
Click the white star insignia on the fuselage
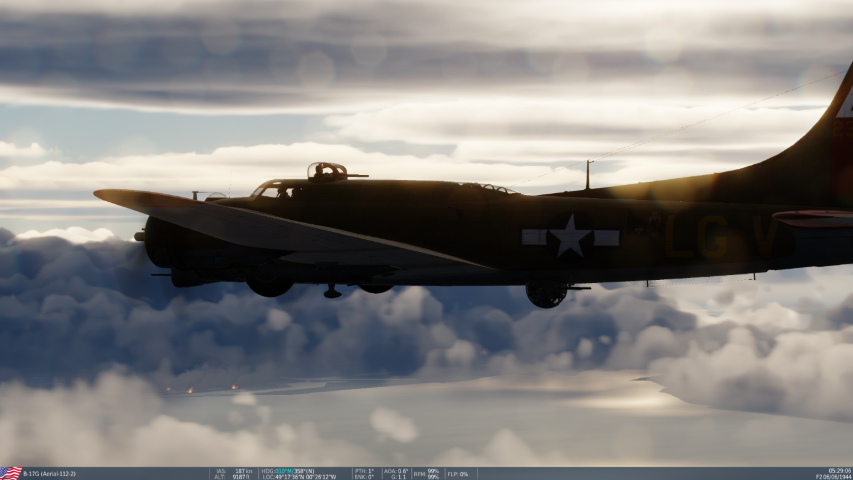tap(570, 237)
